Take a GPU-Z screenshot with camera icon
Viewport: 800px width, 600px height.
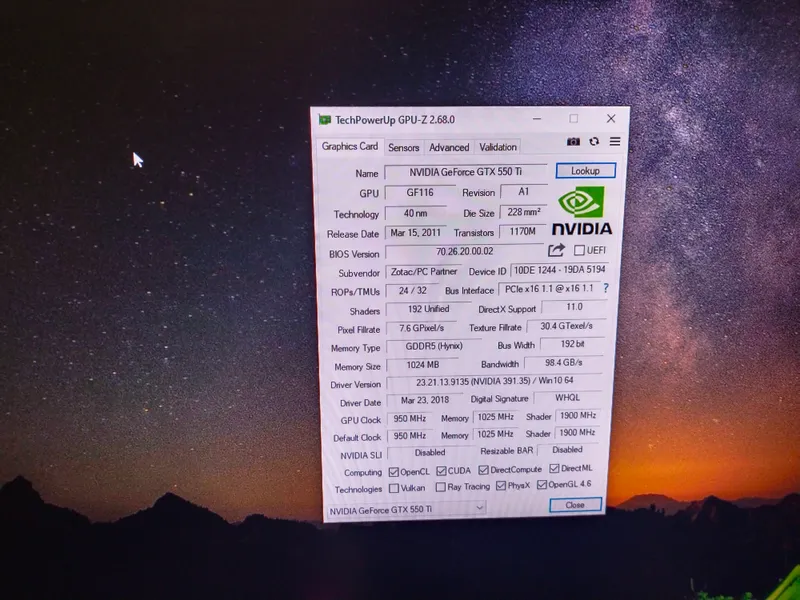(573, 141)
